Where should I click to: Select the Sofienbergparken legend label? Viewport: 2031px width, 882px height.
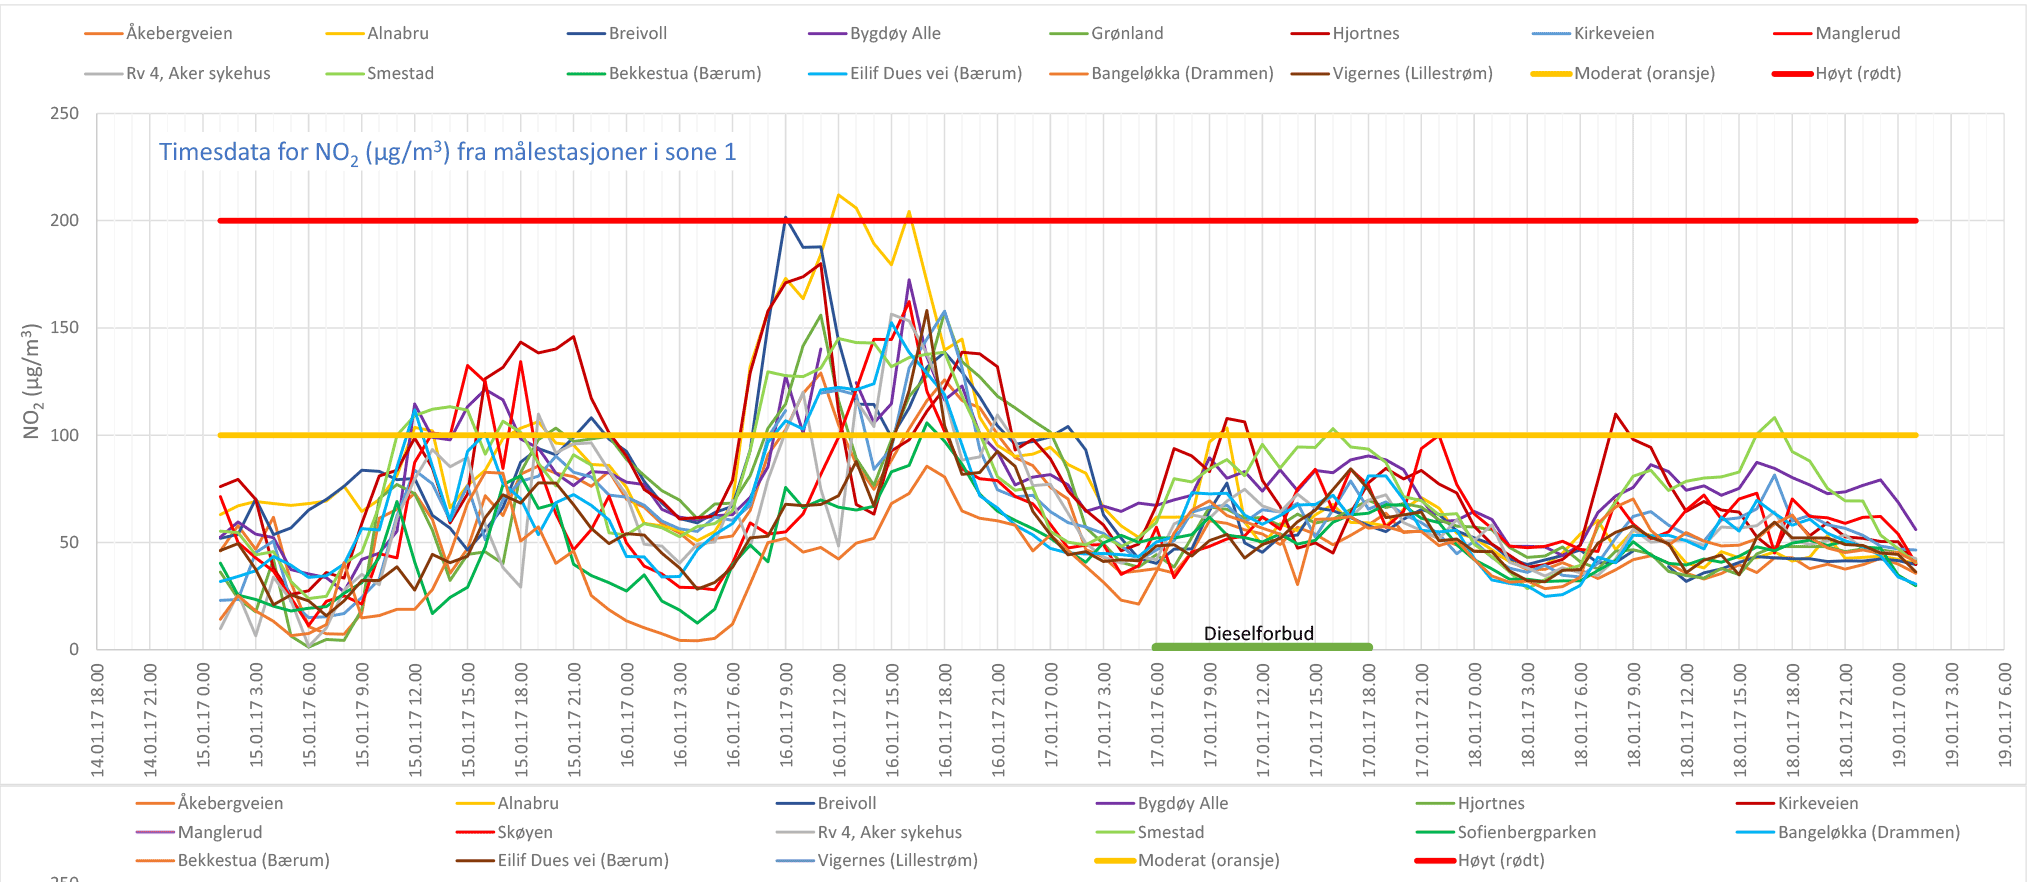point(1526,832)
